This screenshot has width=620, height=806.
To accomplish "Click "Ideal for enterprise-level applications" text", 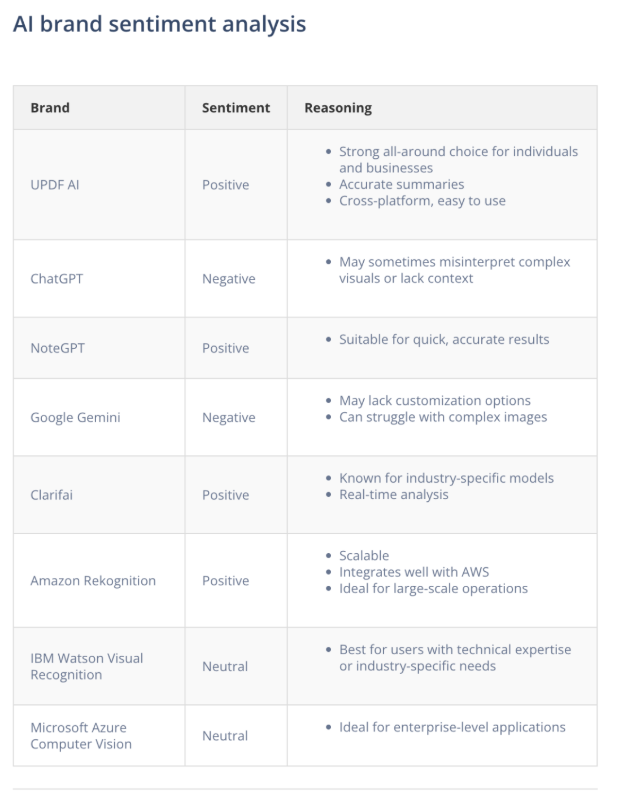I will 452,727.
